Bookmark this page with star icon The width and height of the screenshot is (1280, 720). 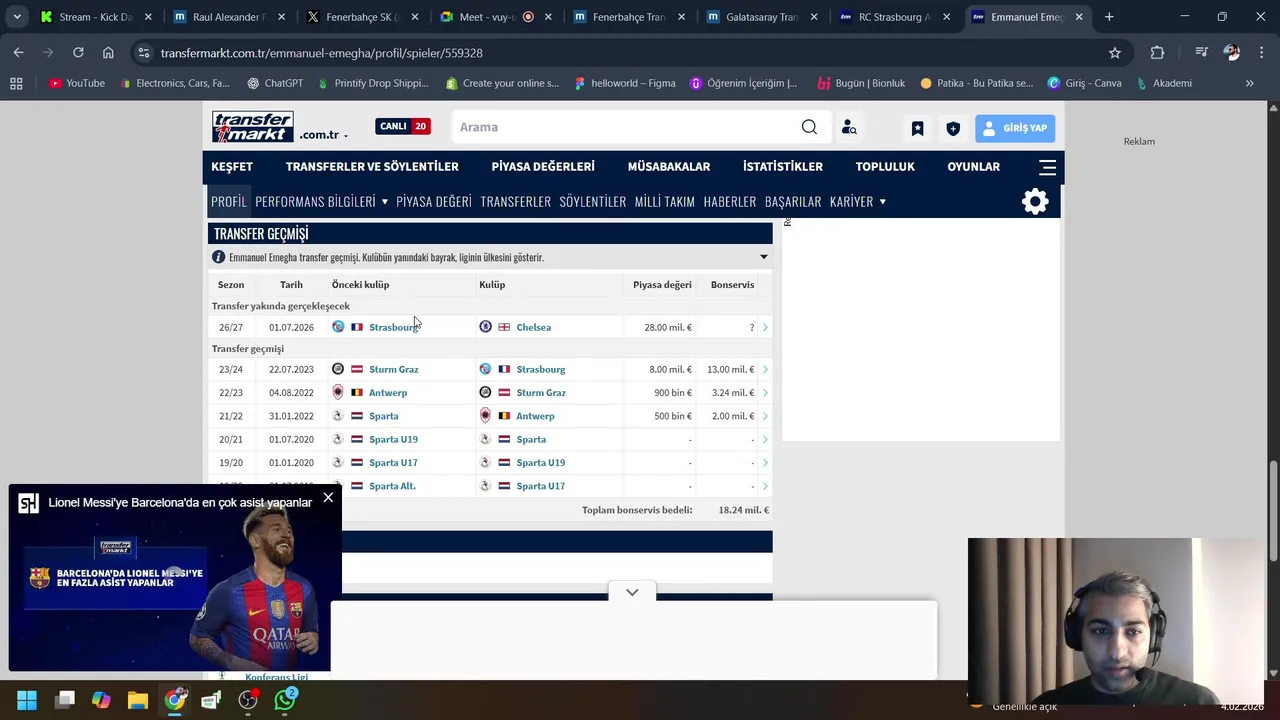pos(1115,52)
